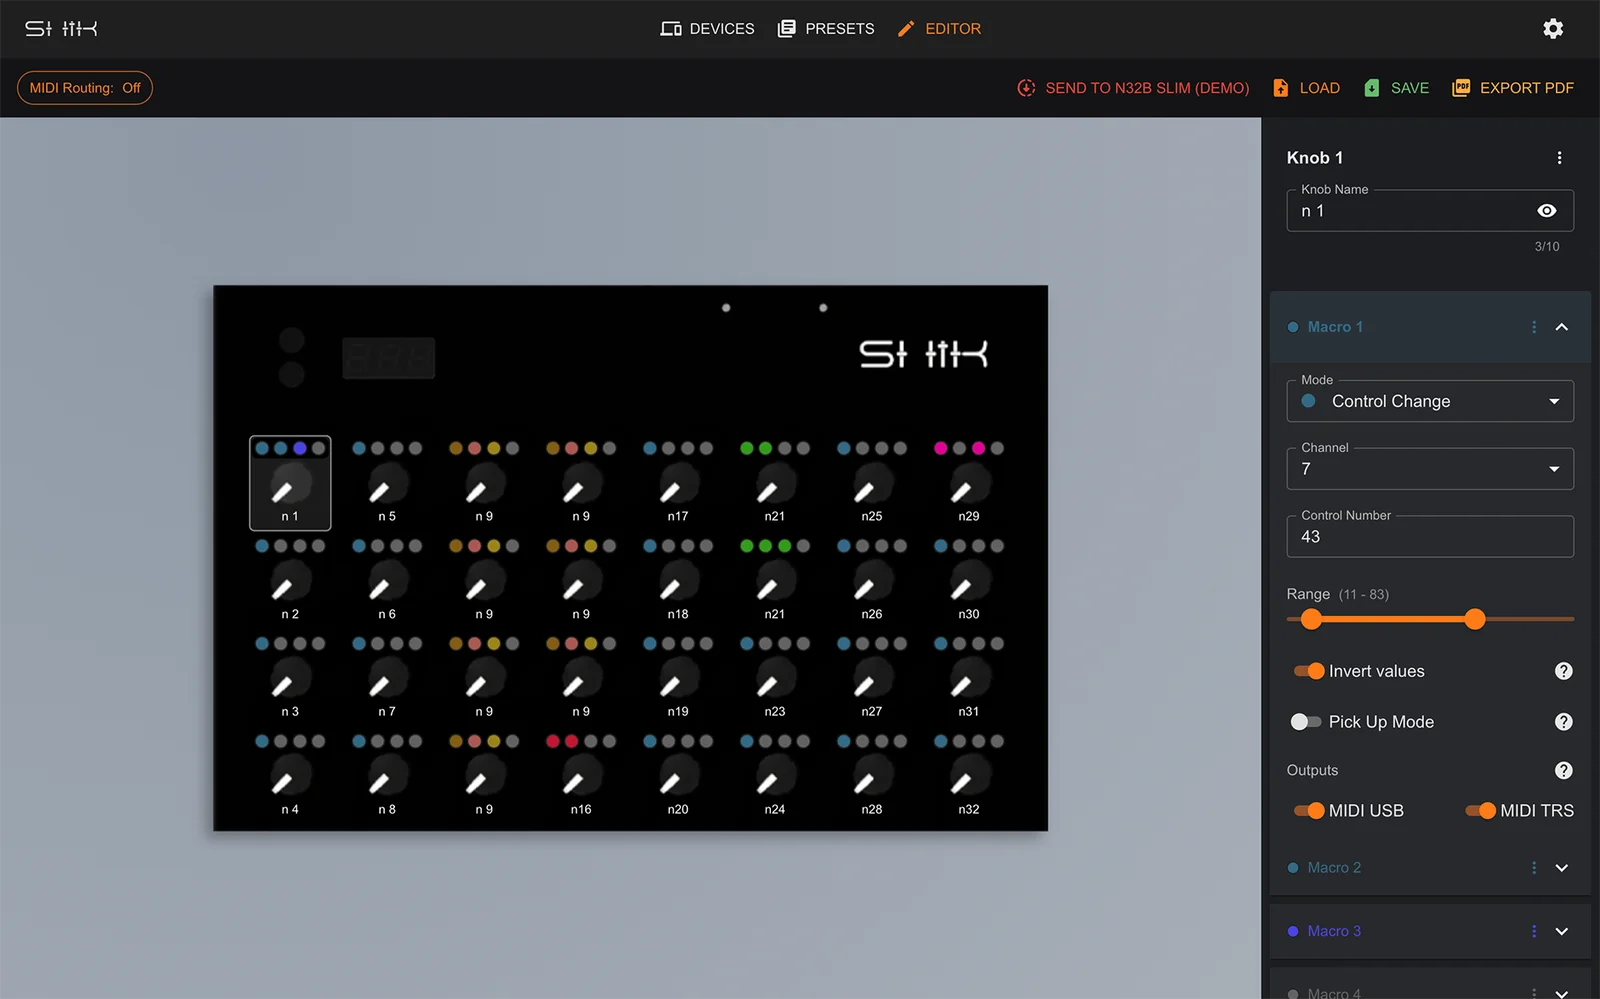1600x999 pixels.
Task: Disable MIDI USB output
Action: click(x=1309, y=810)
